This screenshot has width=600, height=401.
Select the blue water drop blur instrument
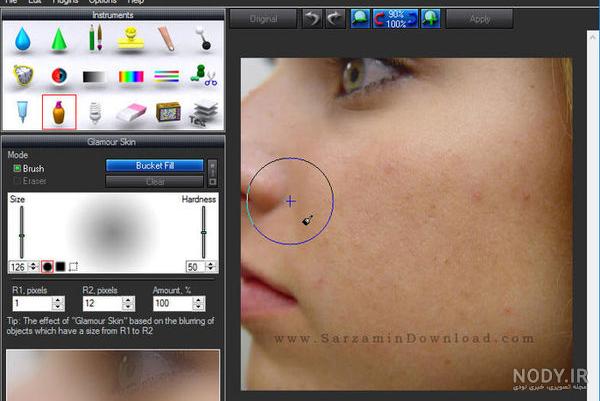pyautogui.click(x=23, y=39)
